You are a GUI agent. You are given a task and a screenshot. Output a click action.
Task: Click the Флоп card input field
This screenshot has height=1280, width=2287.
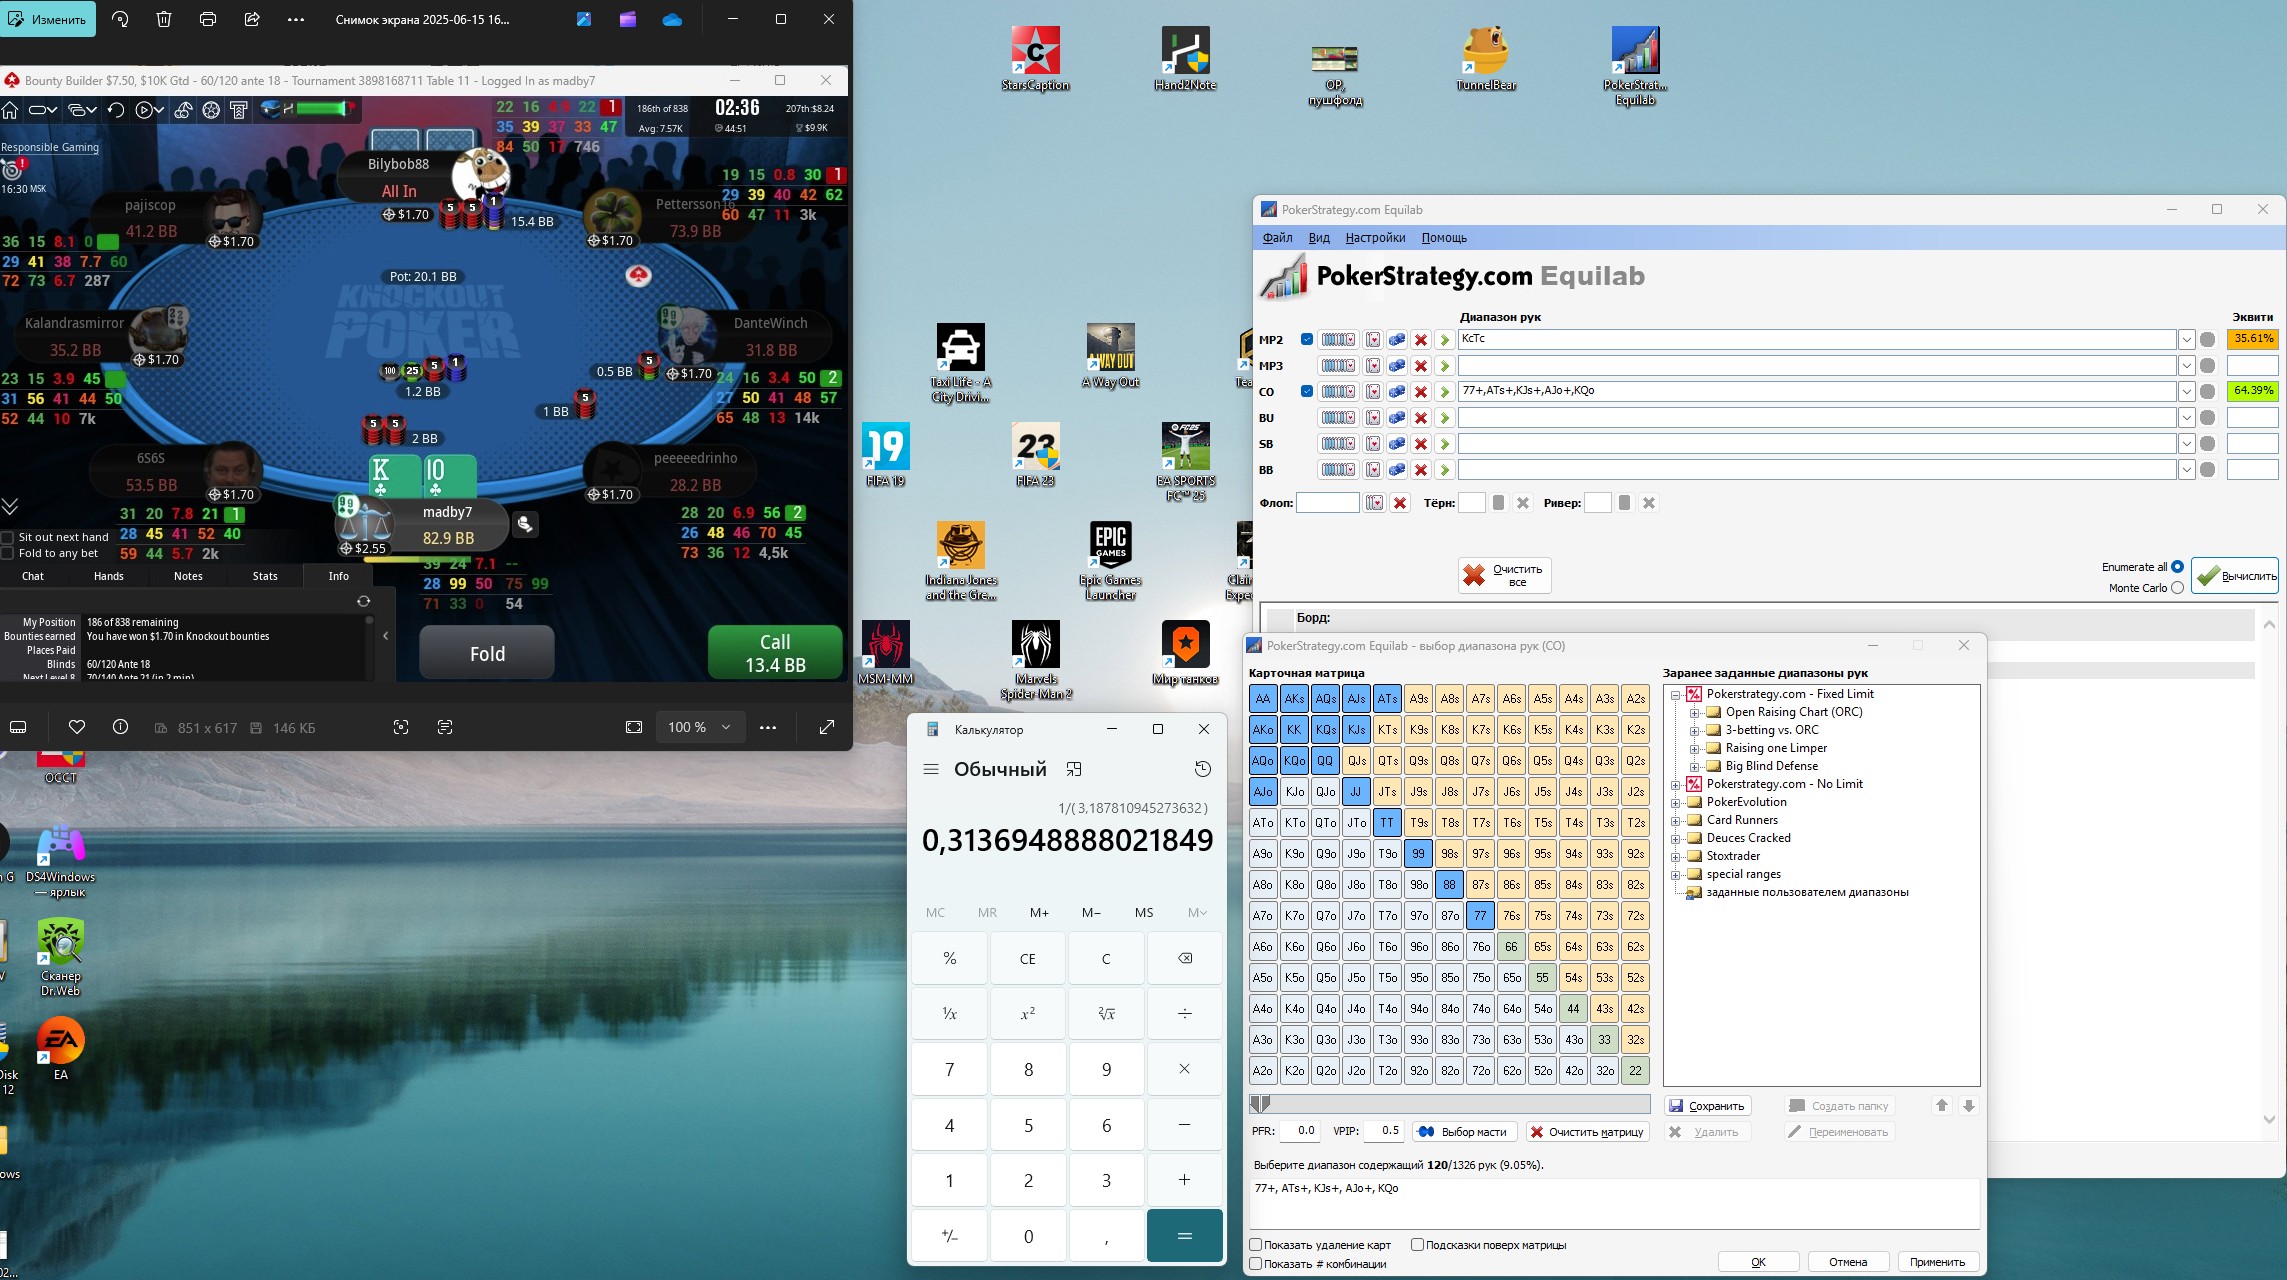coord(1328,503)
